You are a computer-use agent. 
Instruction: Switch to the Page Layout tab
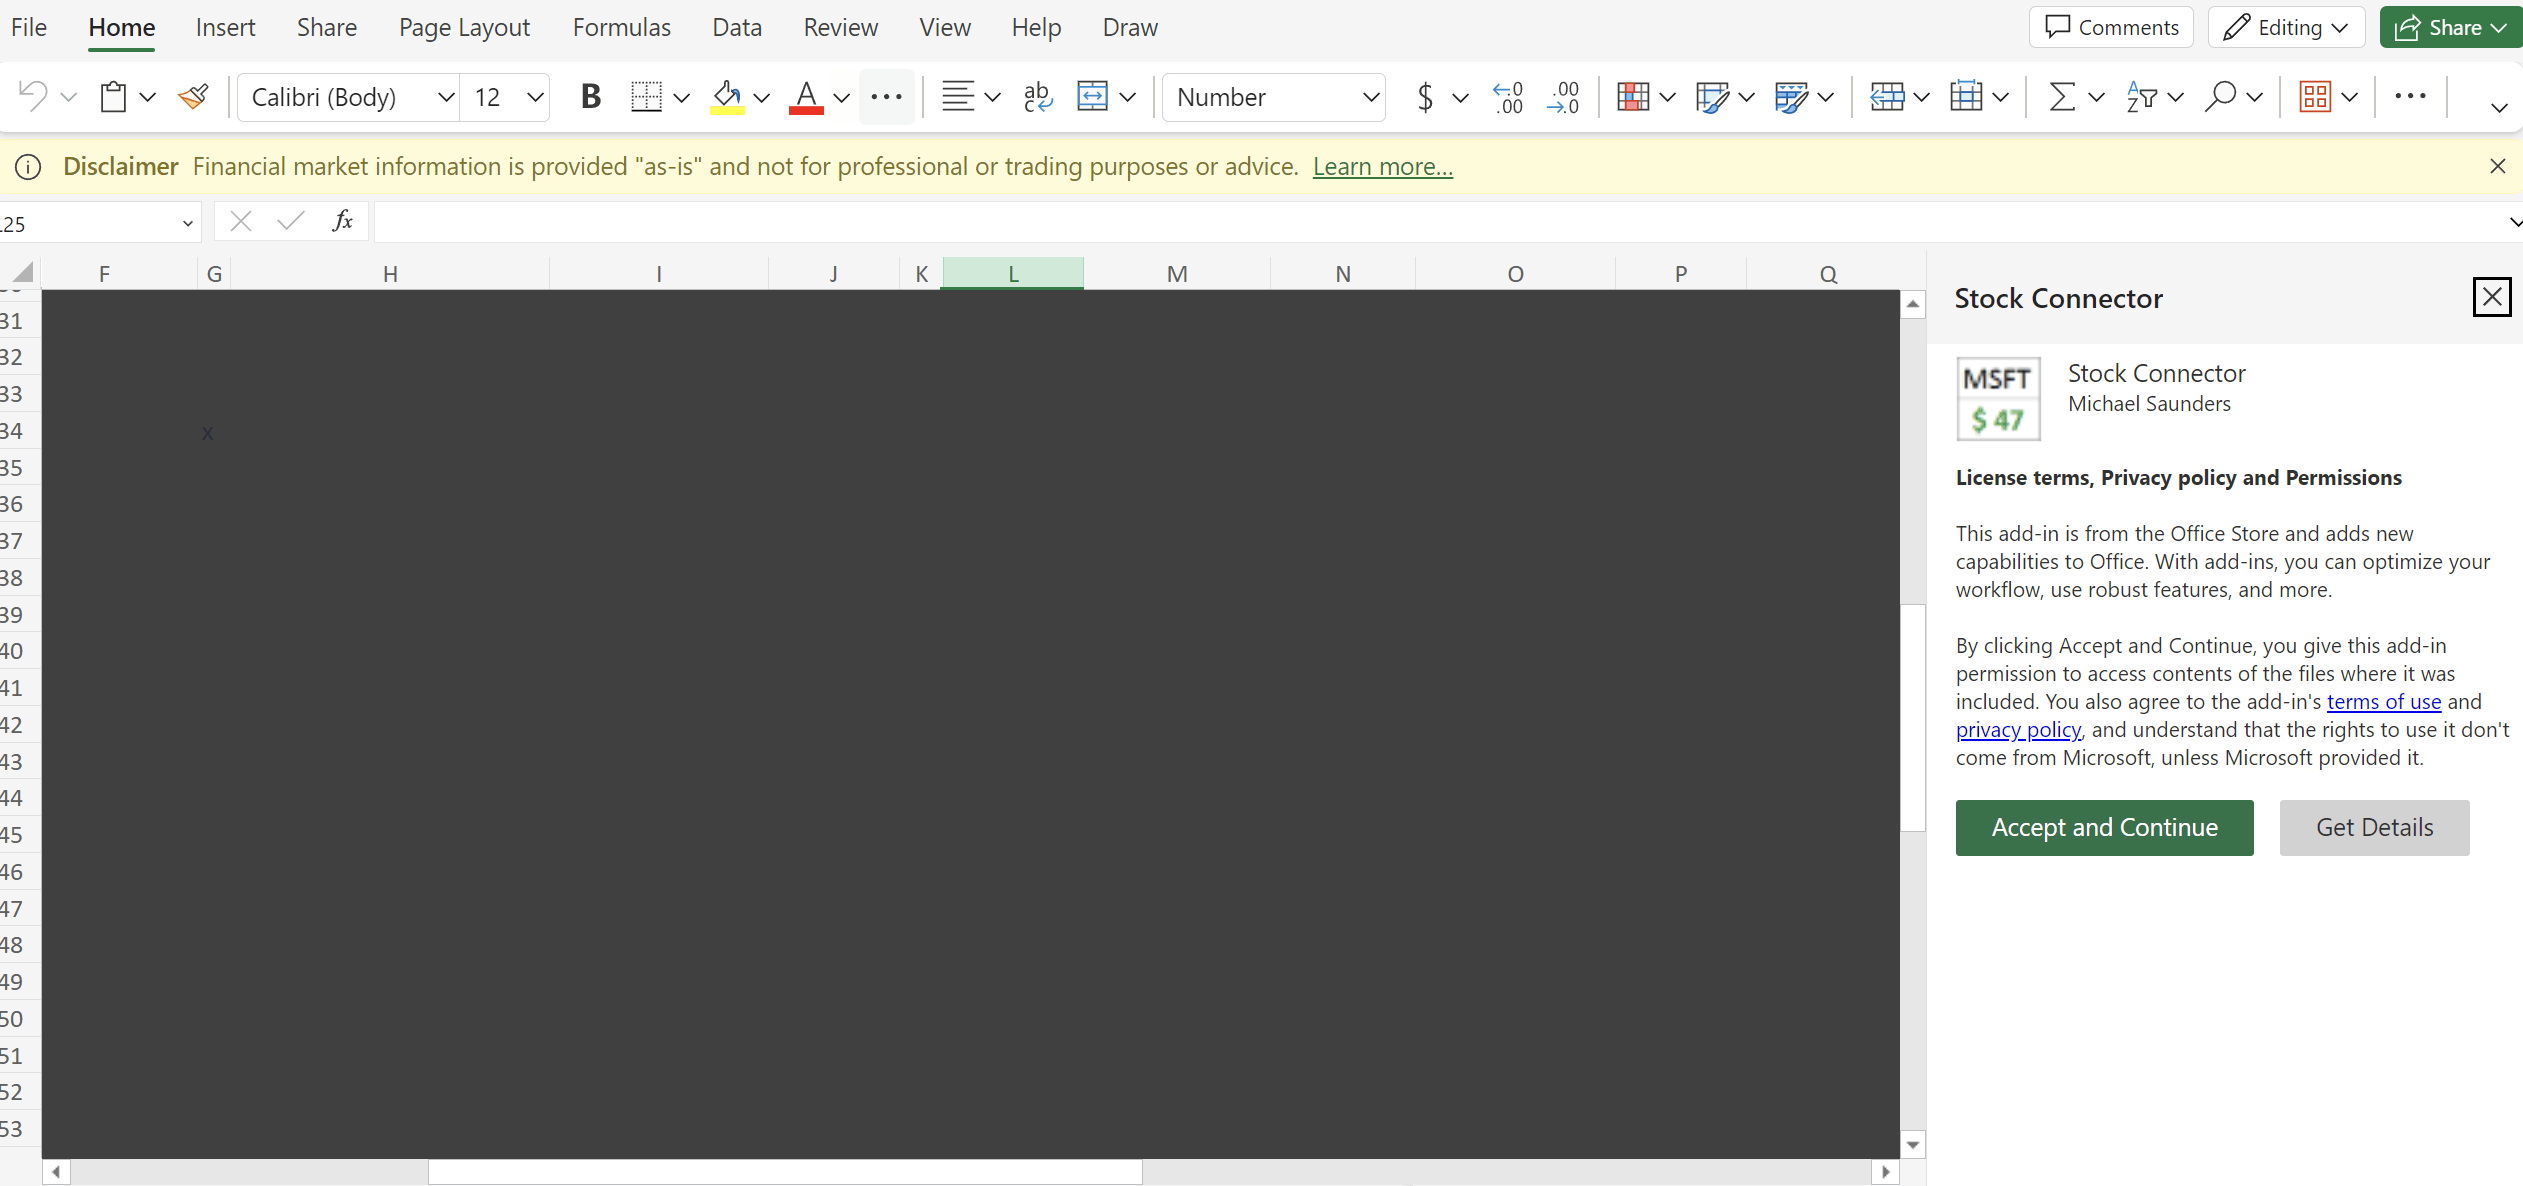464,27
